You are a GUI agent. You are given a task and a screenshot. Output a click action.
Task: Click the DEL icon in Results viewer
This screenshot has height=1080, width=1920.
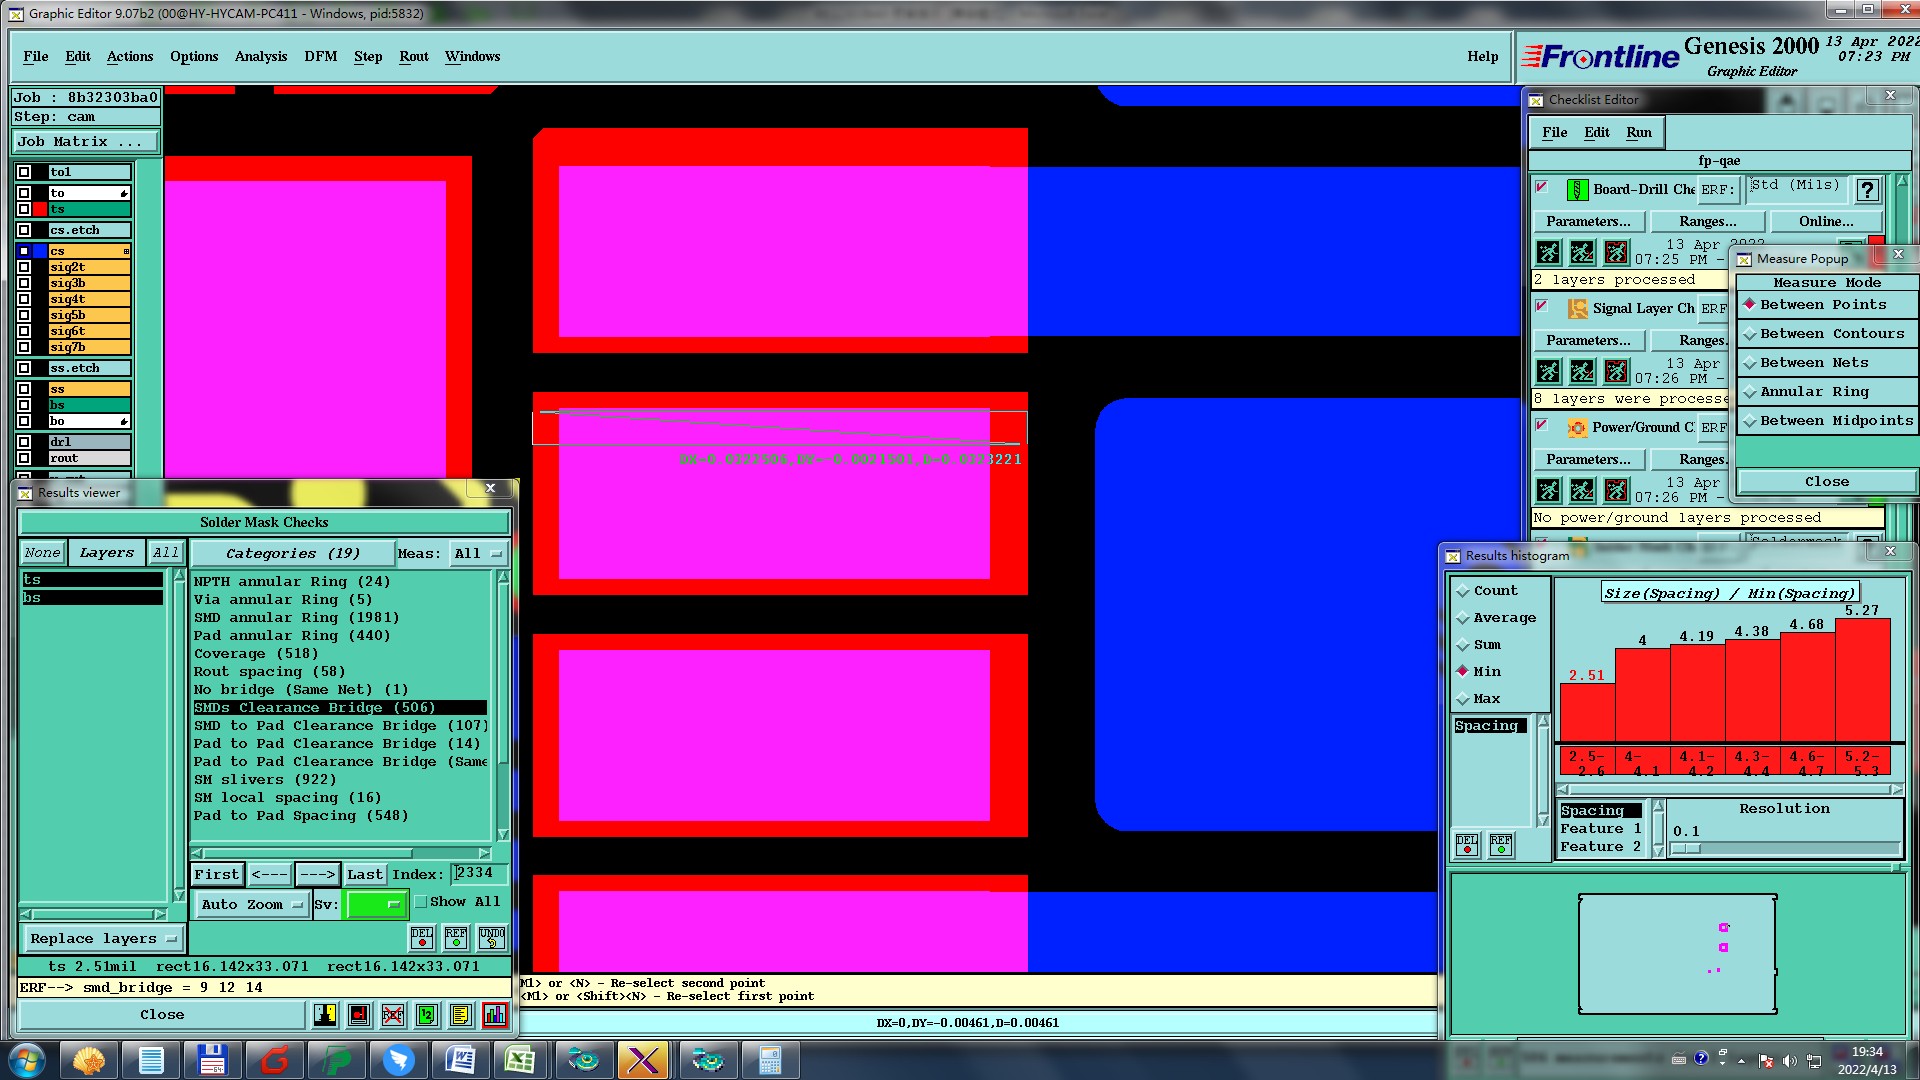[x=422, y=937]
